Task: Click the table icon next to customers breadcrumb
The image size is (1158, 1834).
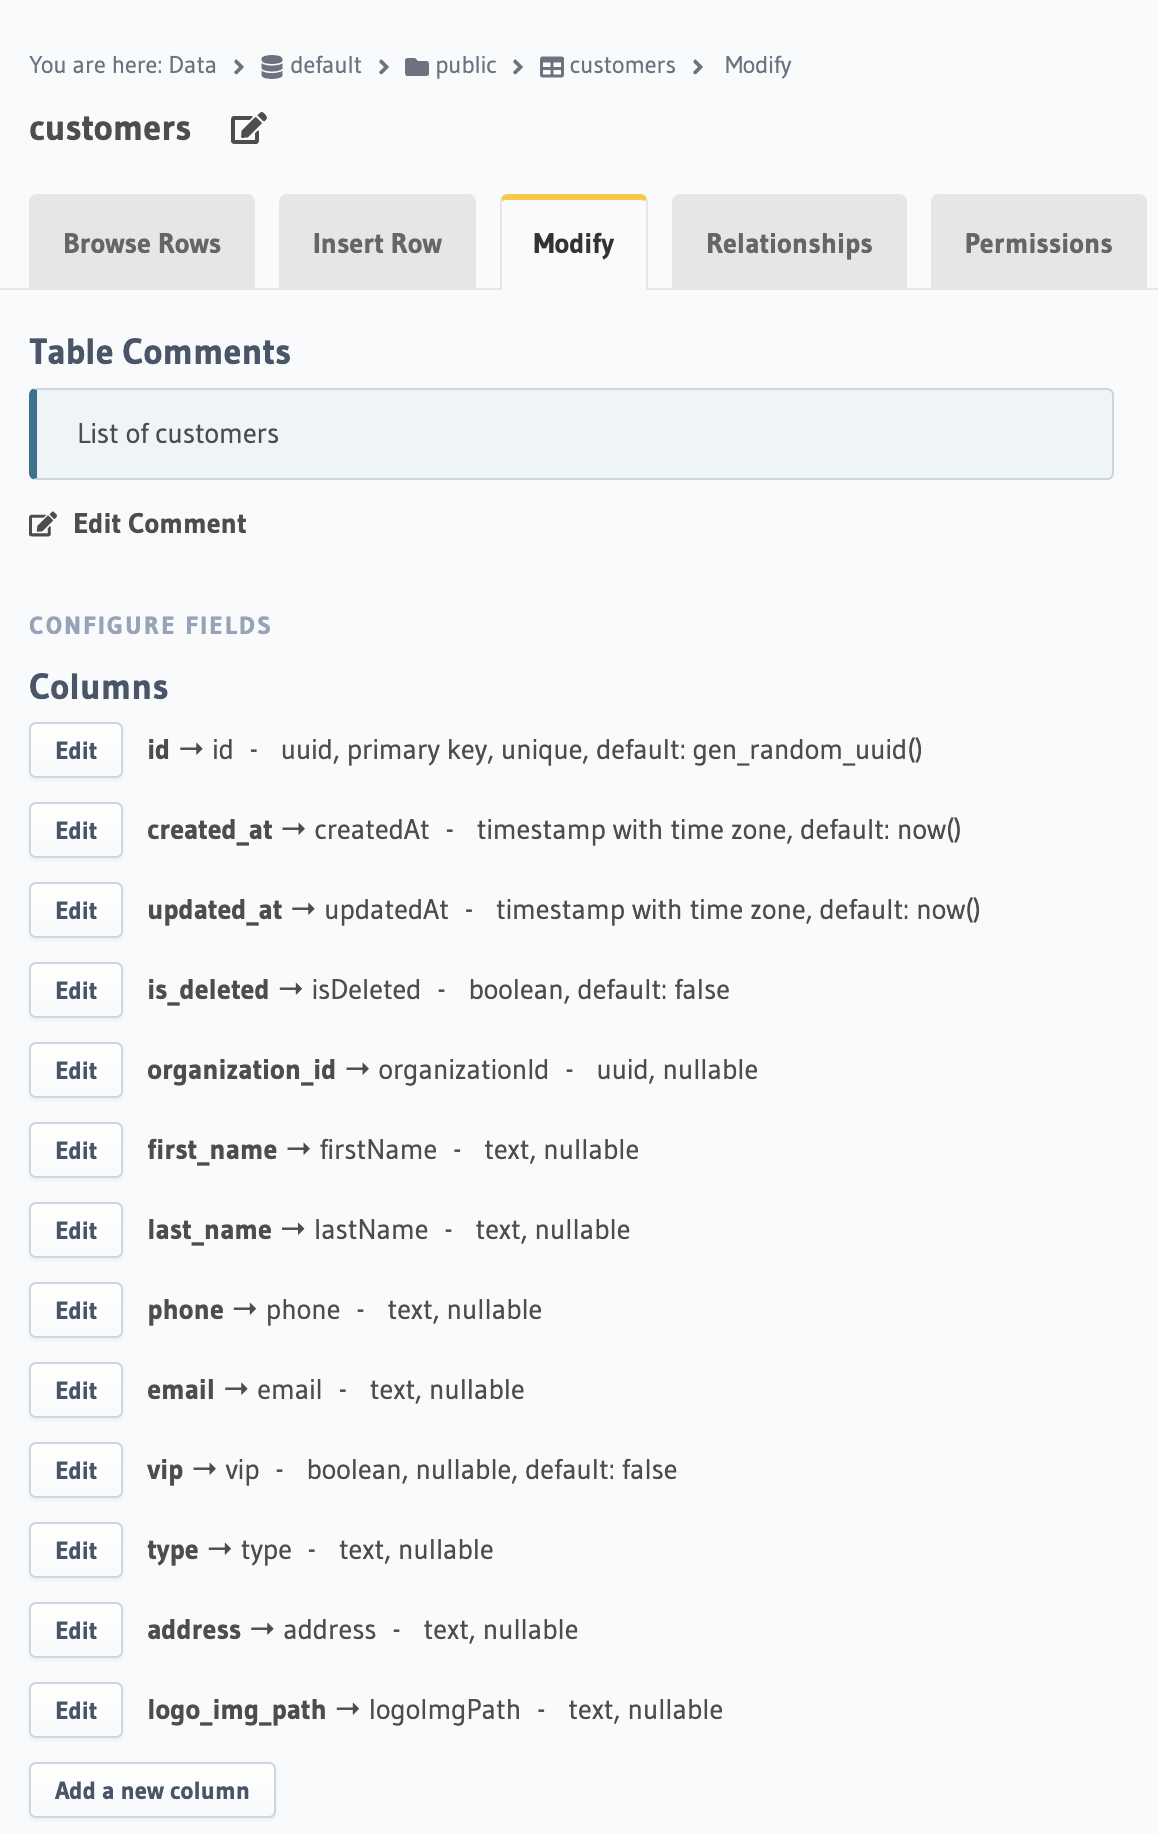Action: coord(551,67)
